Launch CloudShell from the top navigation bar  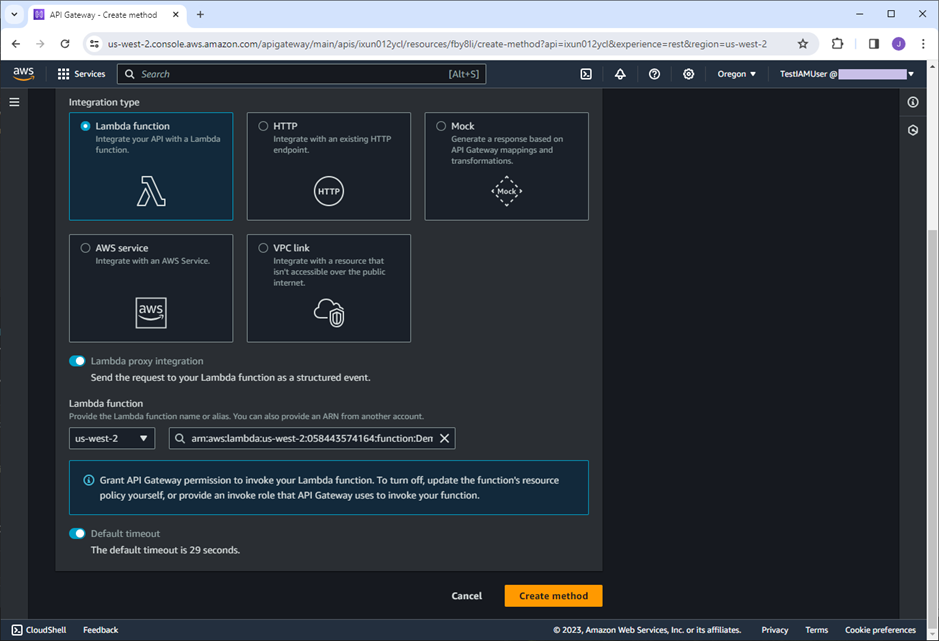point(586,74)
